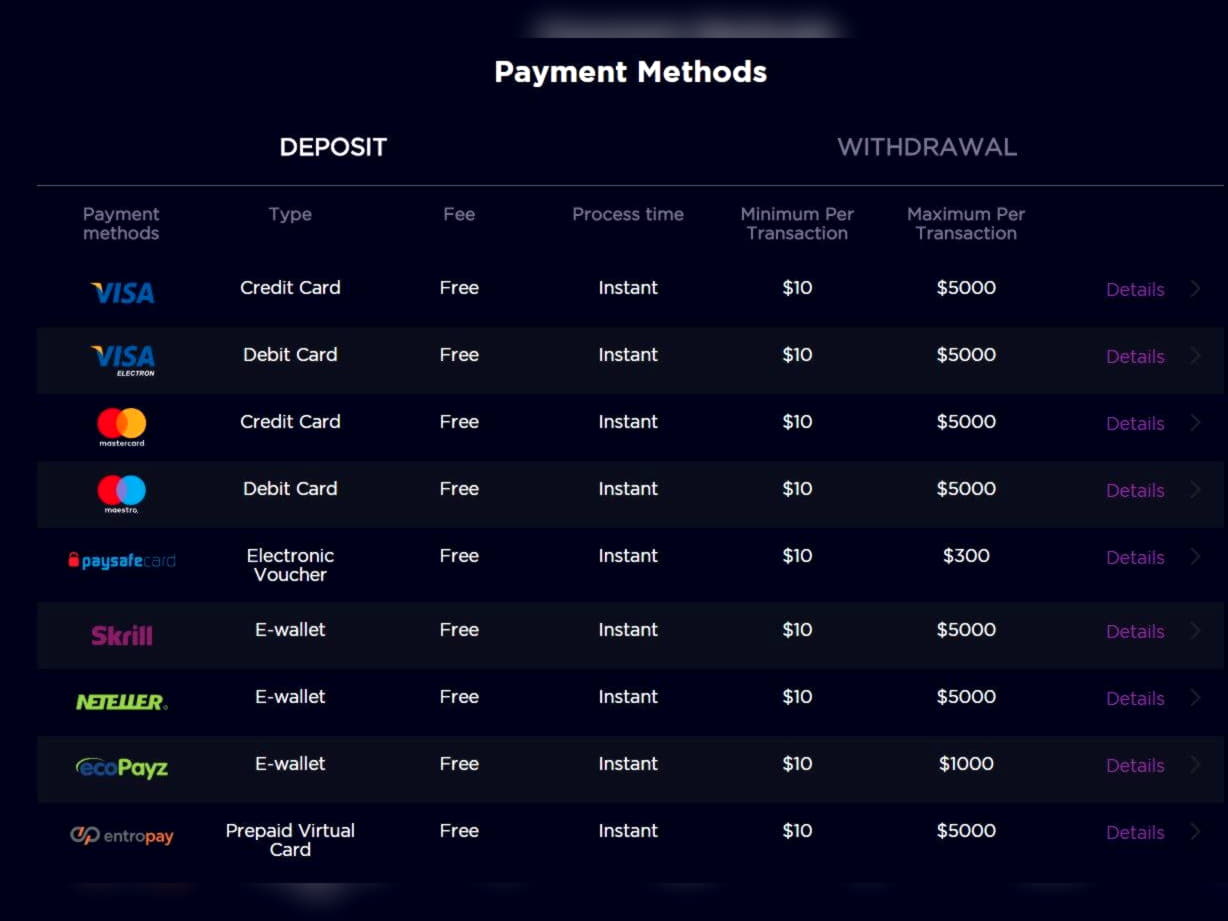Expand the Visa credit card row chevron
The height and width of the screenshot is (921, 1228).
(1195, 289)
